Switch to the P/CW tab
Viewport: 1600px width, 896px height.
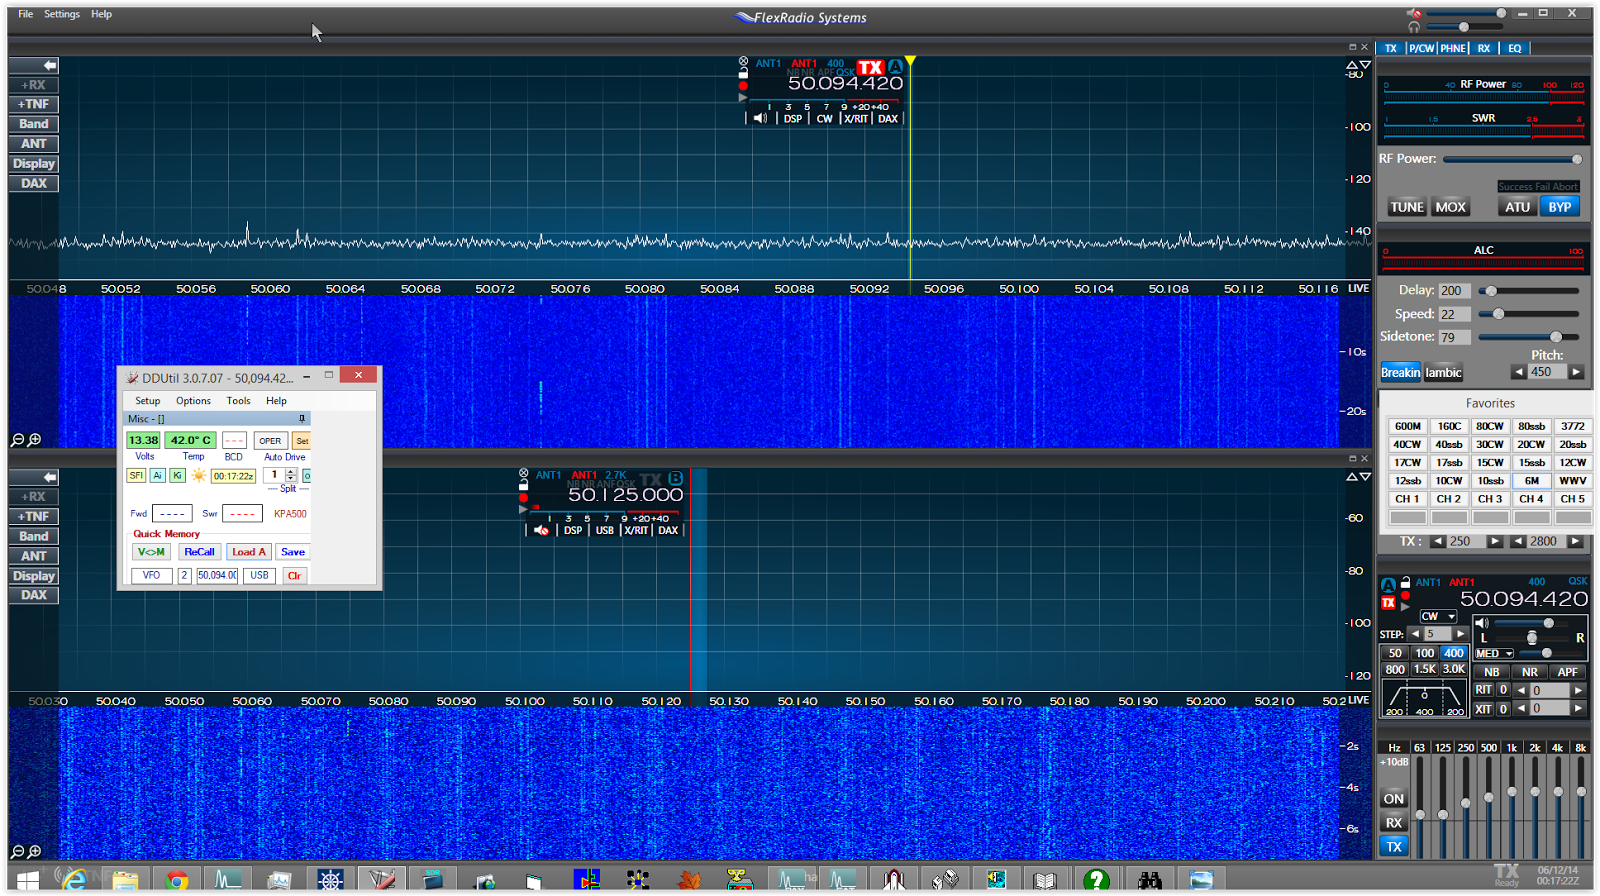point(1421,48)
